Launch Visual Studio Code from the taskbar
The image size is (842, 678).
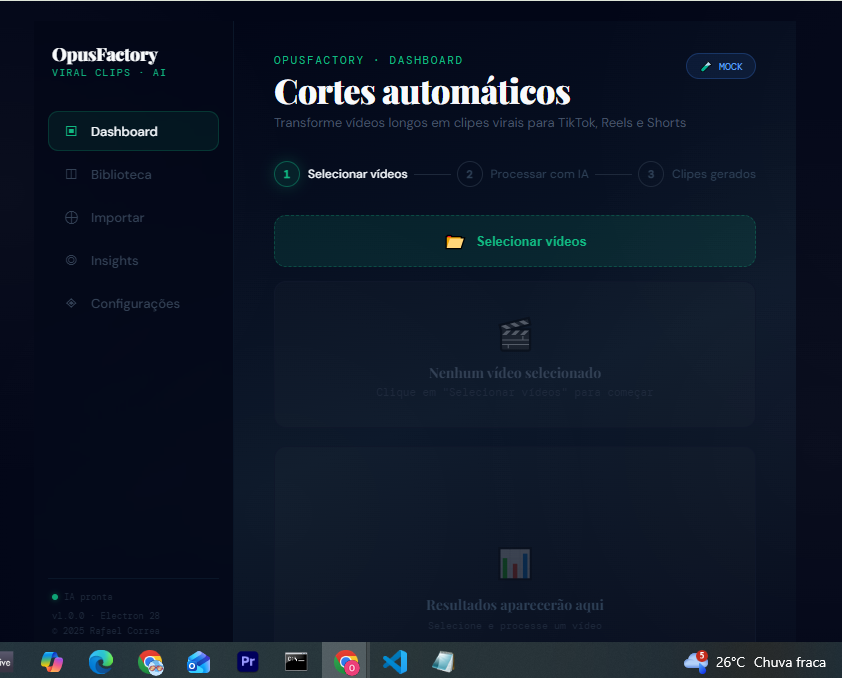click(394, 661)
